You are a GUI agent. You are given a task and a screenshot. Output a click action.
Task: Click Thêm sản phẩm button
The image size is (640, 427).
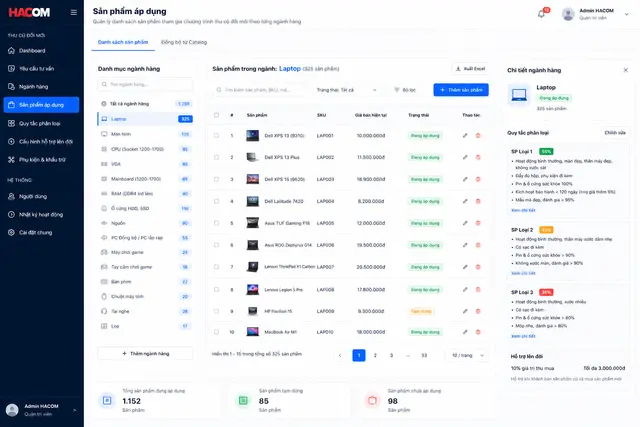point(461,90)
